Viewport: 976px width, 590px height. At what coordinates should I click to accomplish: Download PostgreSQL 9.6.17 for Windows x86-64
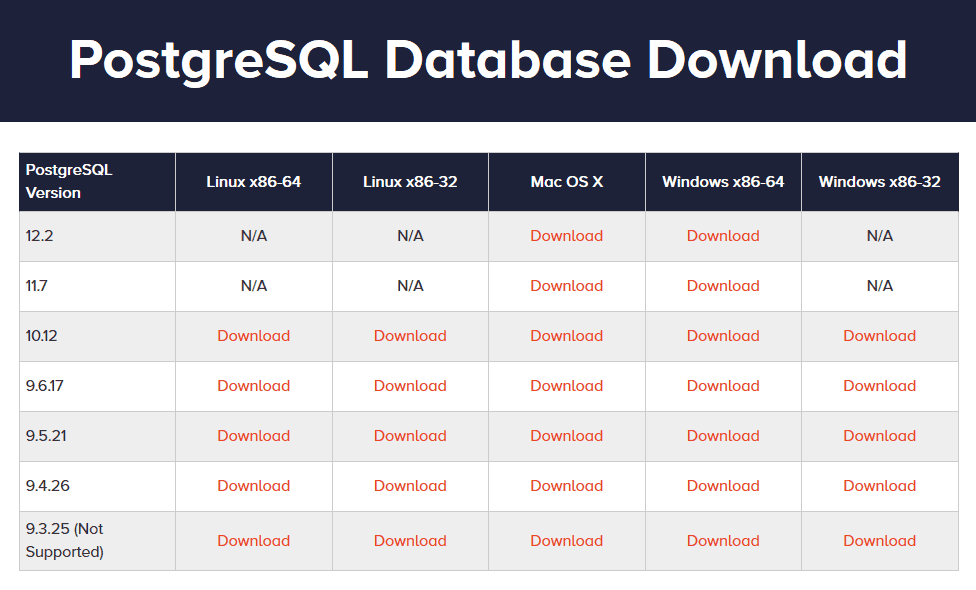click(722, 386)
